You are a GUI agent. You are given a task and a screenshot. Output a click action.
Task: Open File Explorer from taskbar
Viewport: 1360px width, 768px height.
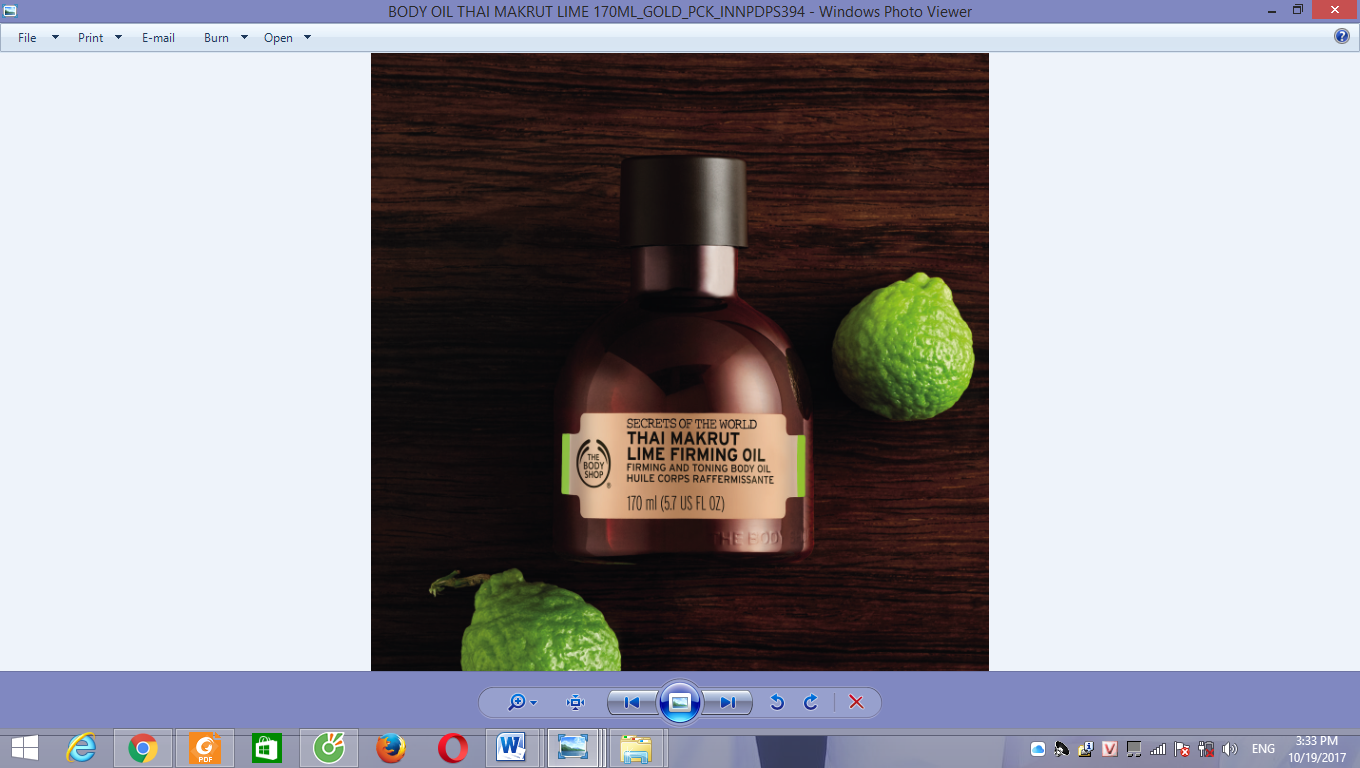pos(636,748)
